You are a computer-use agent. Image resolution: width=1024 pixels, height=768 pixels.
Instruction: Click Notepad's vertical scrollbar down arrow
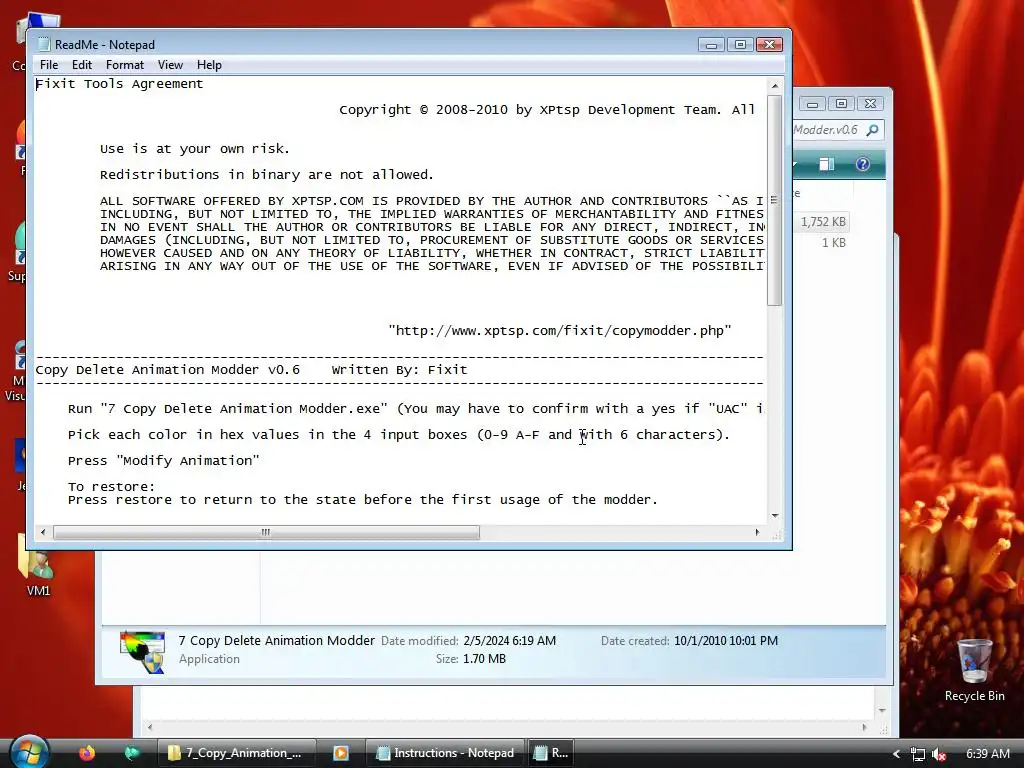(775, 516)
